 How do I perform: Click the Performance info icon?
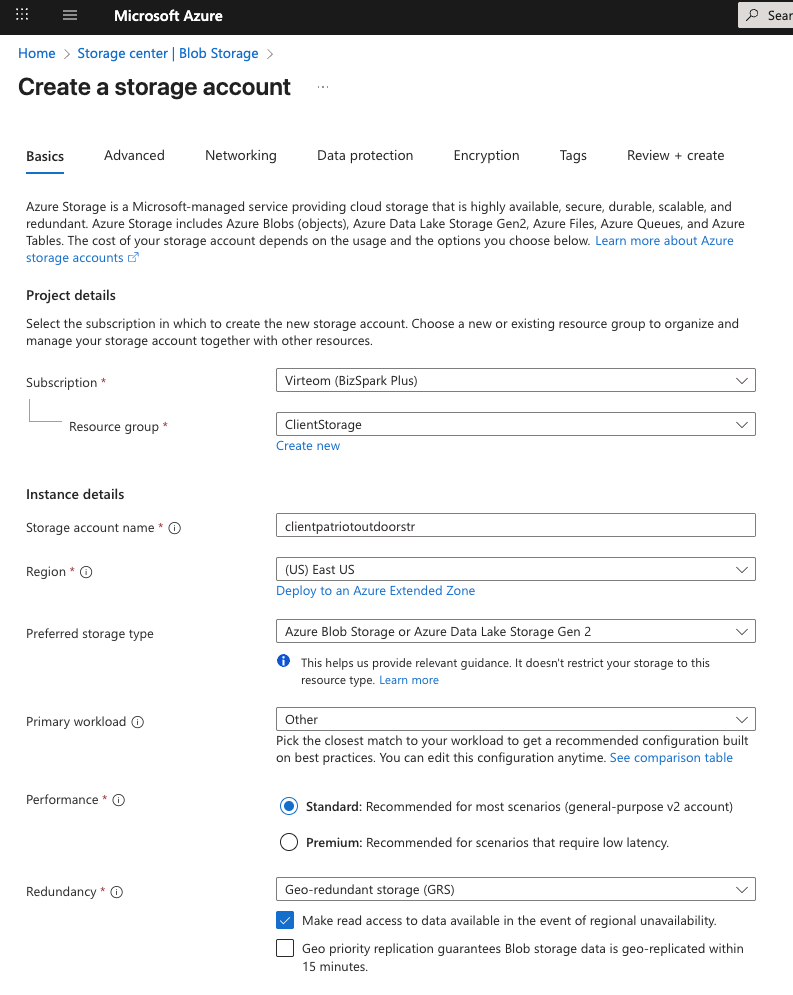click(x=118, y=800)
